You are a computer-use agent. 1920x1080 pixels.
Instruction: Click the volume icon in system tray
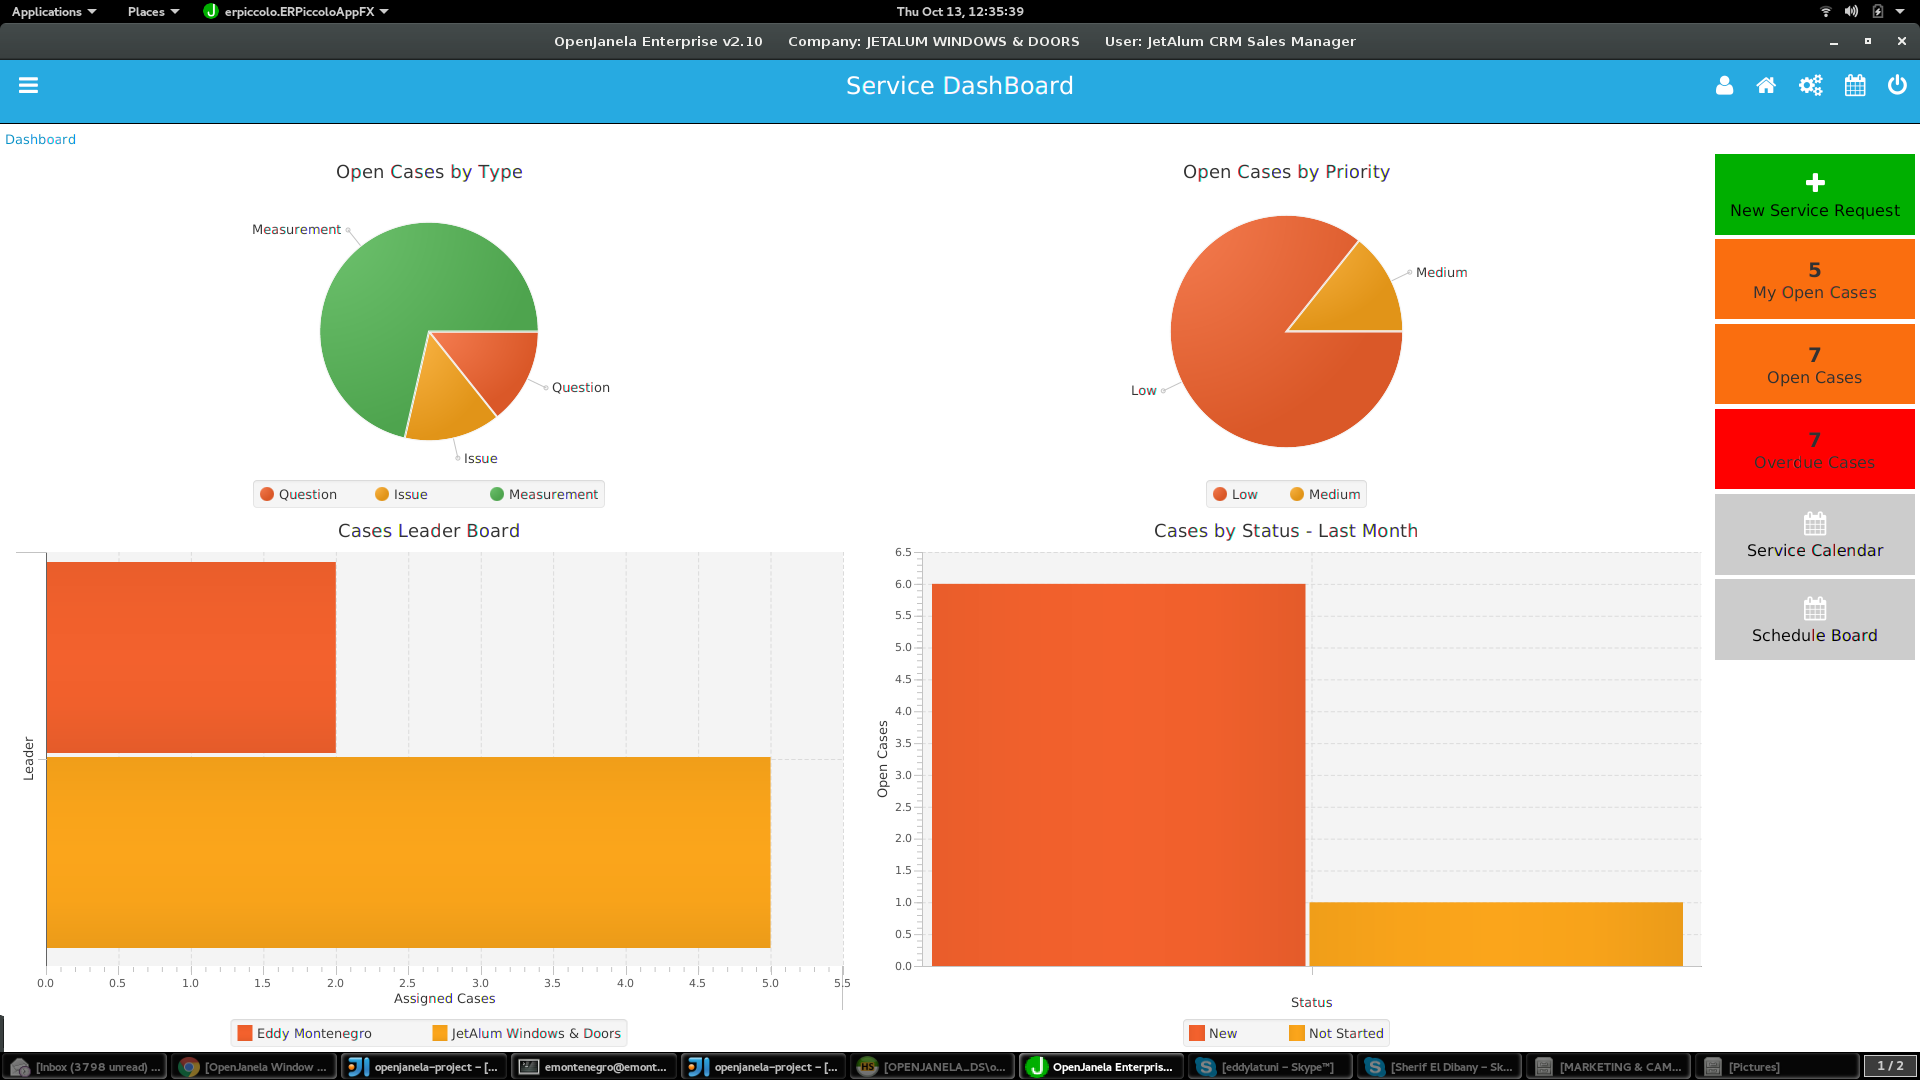click(x=1851, y=12)
